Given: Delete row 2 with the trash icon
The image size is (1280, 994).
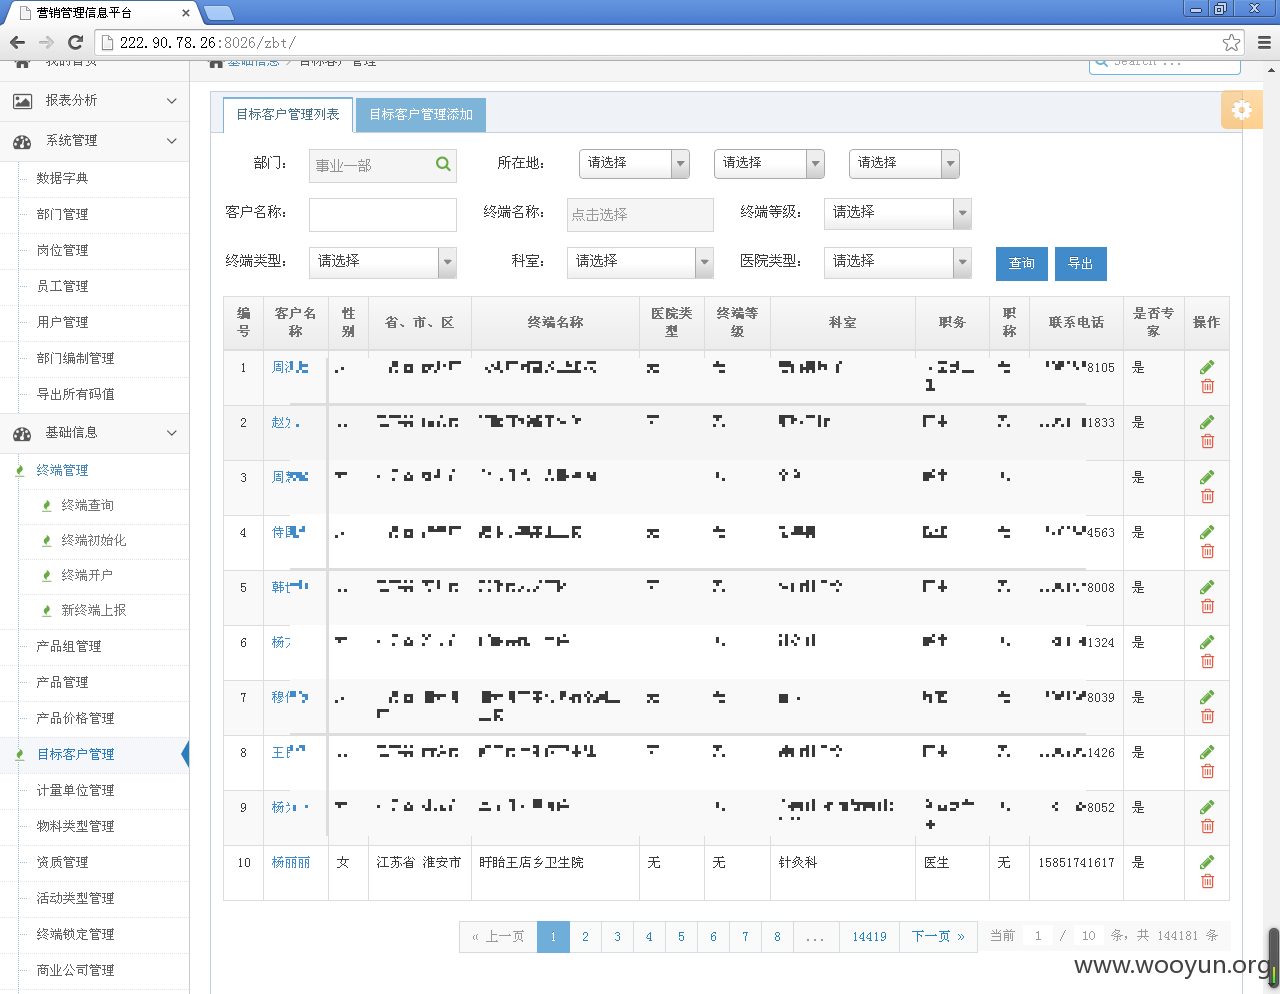Looking at the screenshot, I should click(x=1207, y=441).
